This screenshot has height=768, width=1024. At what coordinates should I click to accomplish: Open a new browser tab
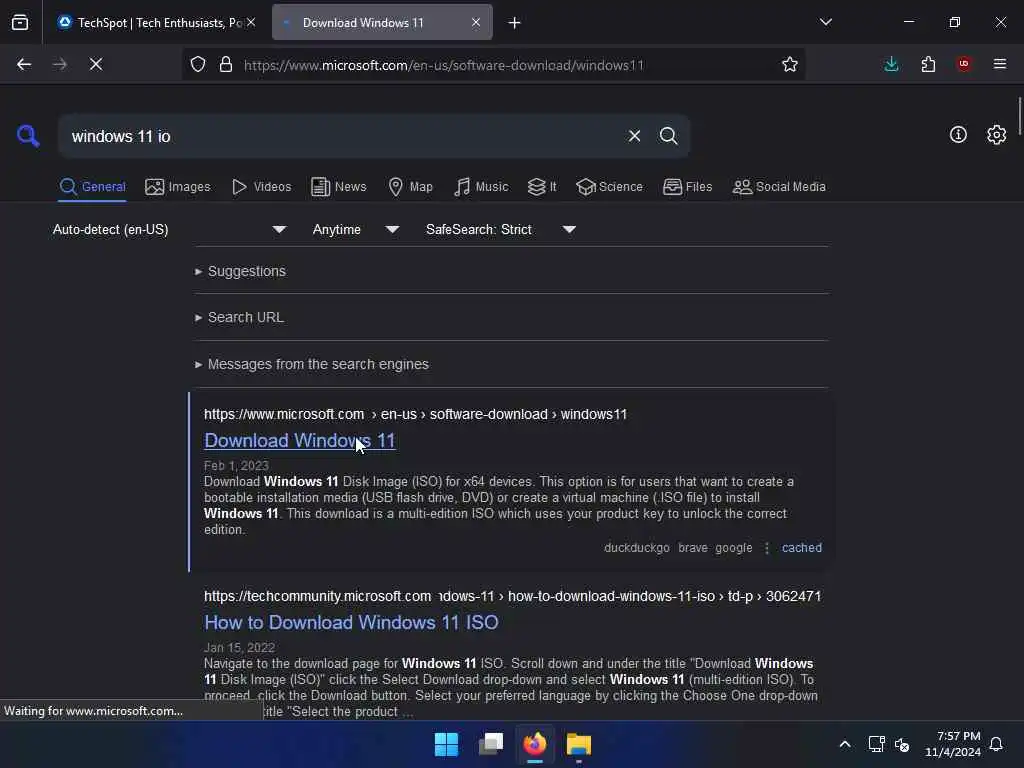[515, 23]
